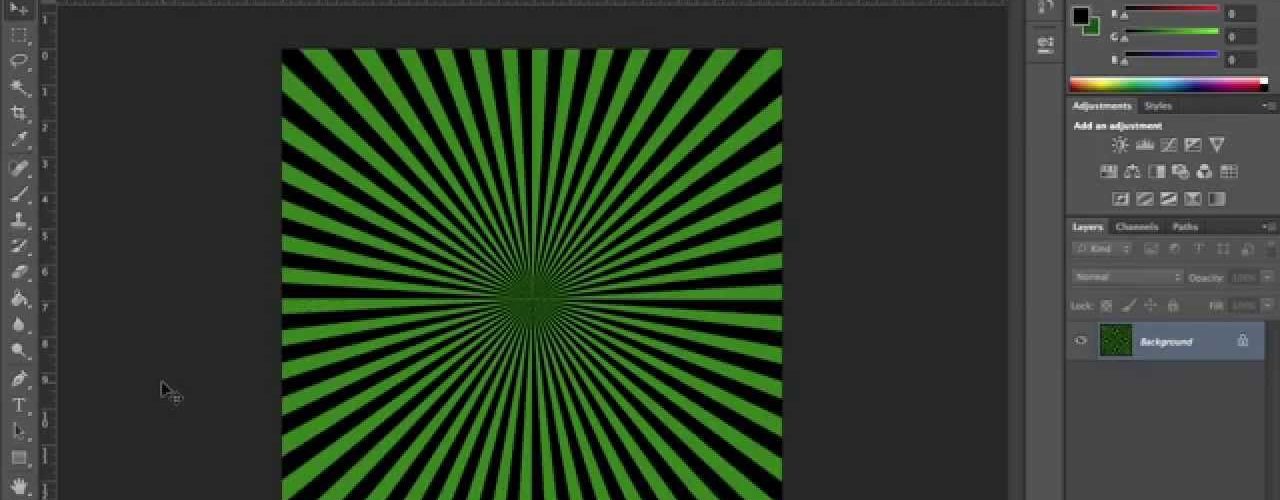The width and height of the screenshot is (1280, 500).
Task: Switch to the Layers tab
Action: (x=1088, y=227)
